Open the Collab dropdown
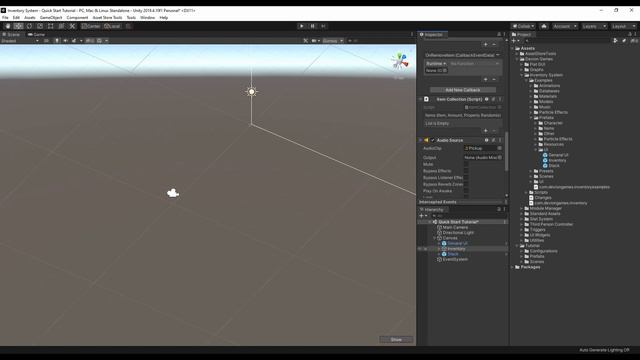 pos(523,26)
